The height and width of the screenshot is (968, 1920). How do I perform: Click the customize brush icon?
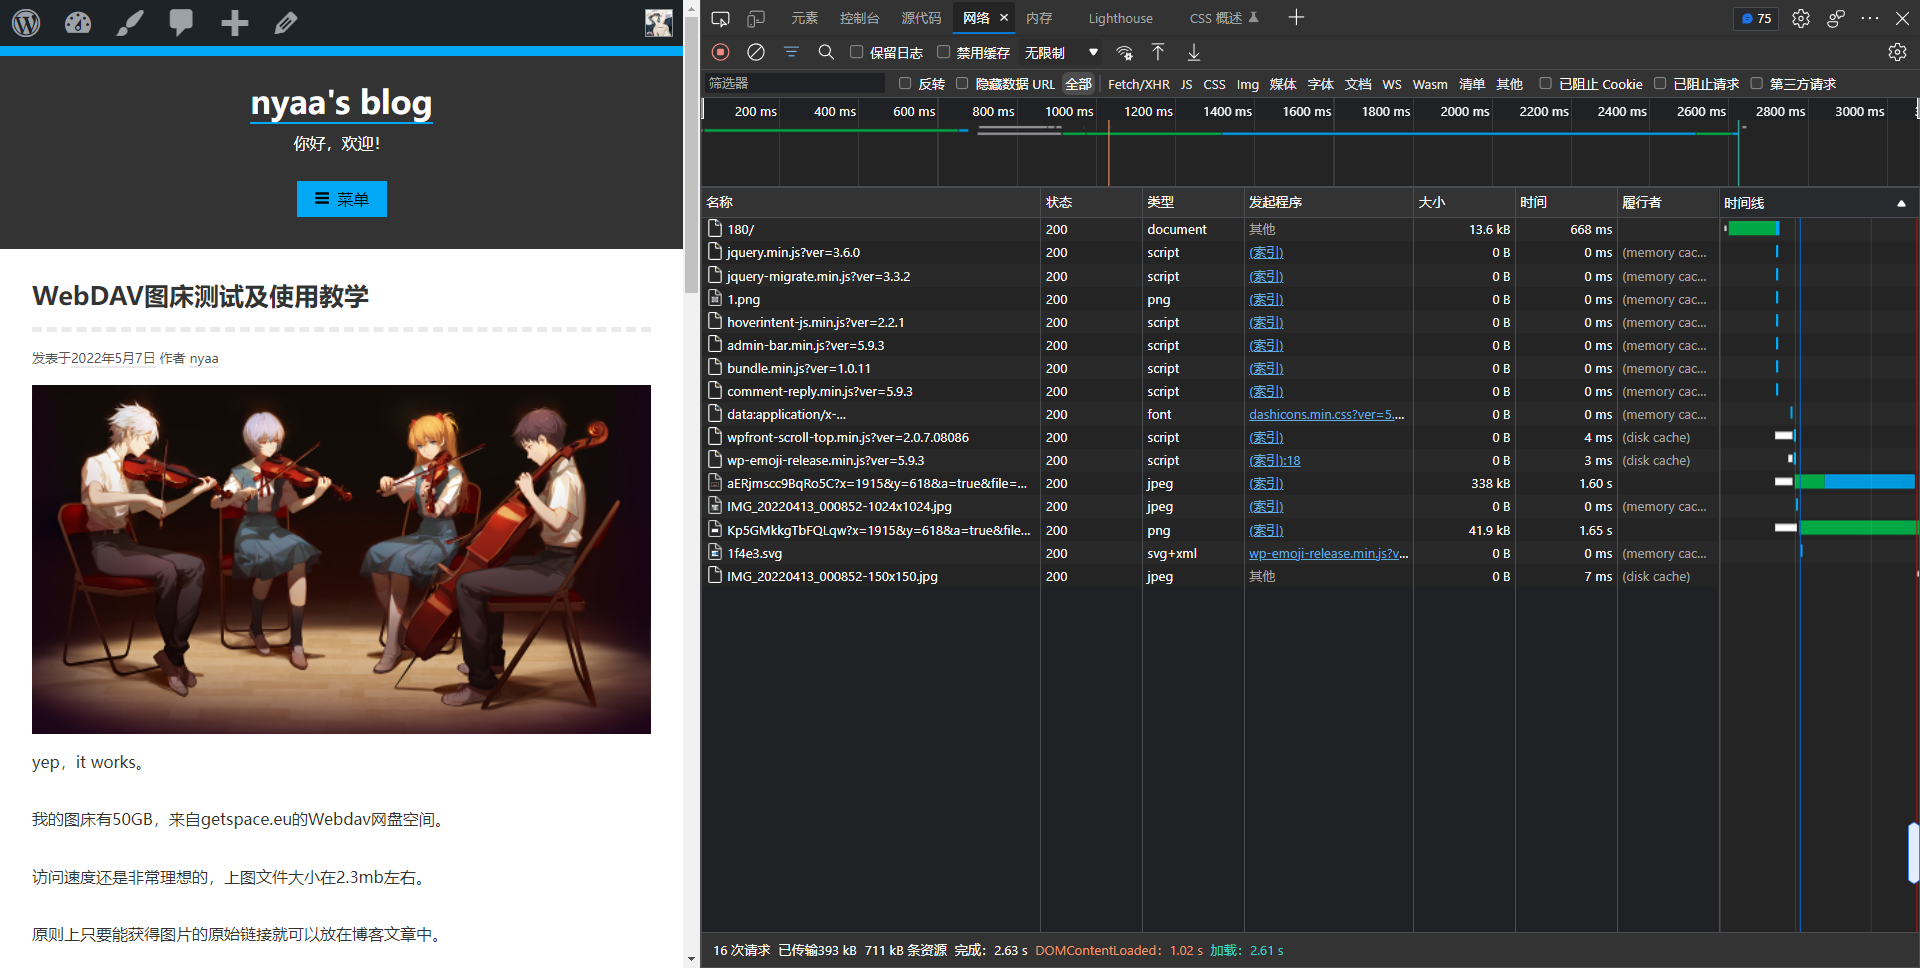pyautogui.click(x=130, y=22)
